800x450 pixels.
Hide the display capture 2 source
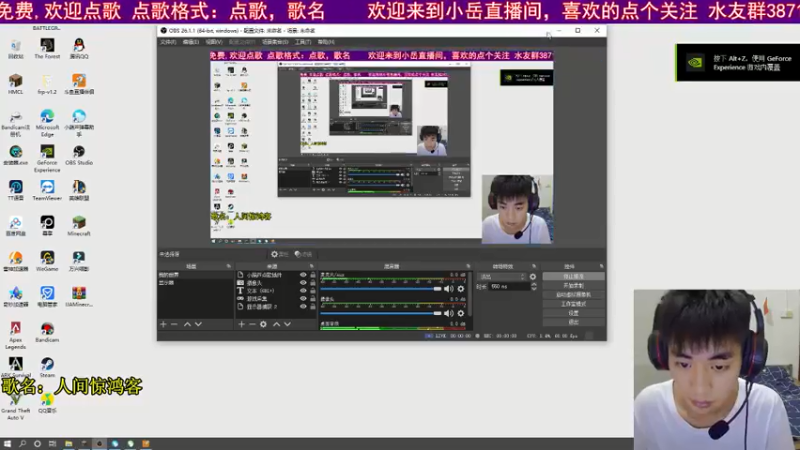click(303, 307)
